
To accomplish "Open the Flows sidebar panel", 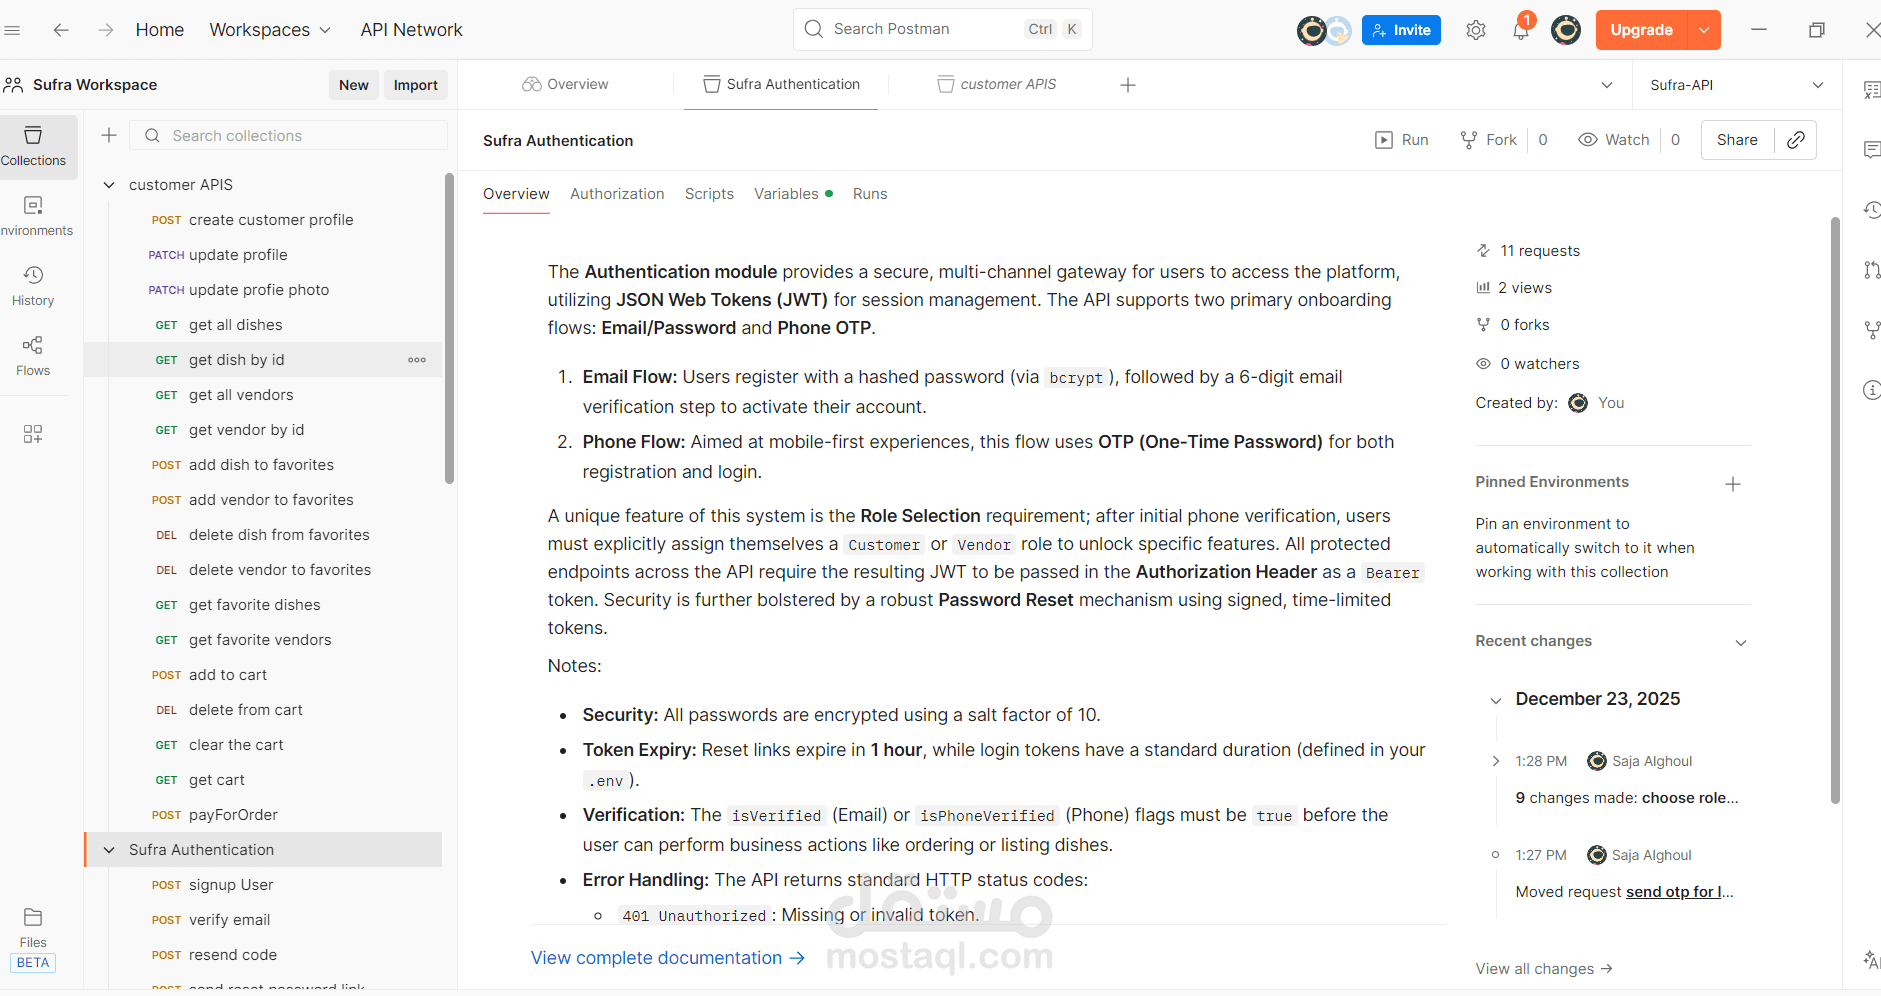I will click(x=34, y=356).
